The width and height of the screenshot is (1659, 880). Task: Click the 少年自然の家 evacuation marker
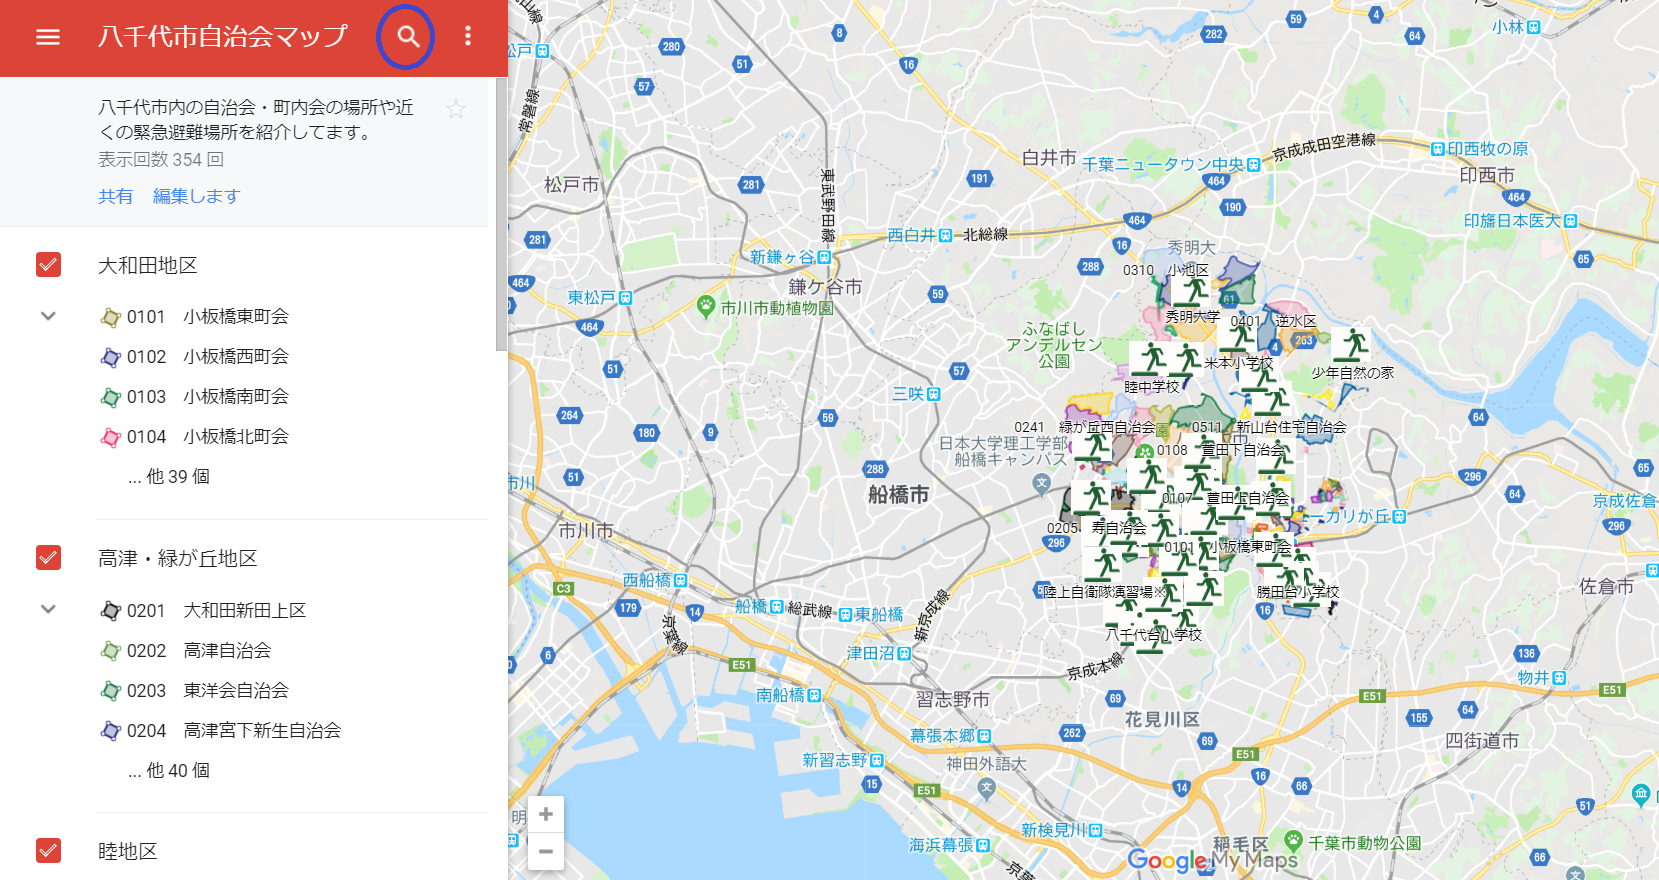1353,346
